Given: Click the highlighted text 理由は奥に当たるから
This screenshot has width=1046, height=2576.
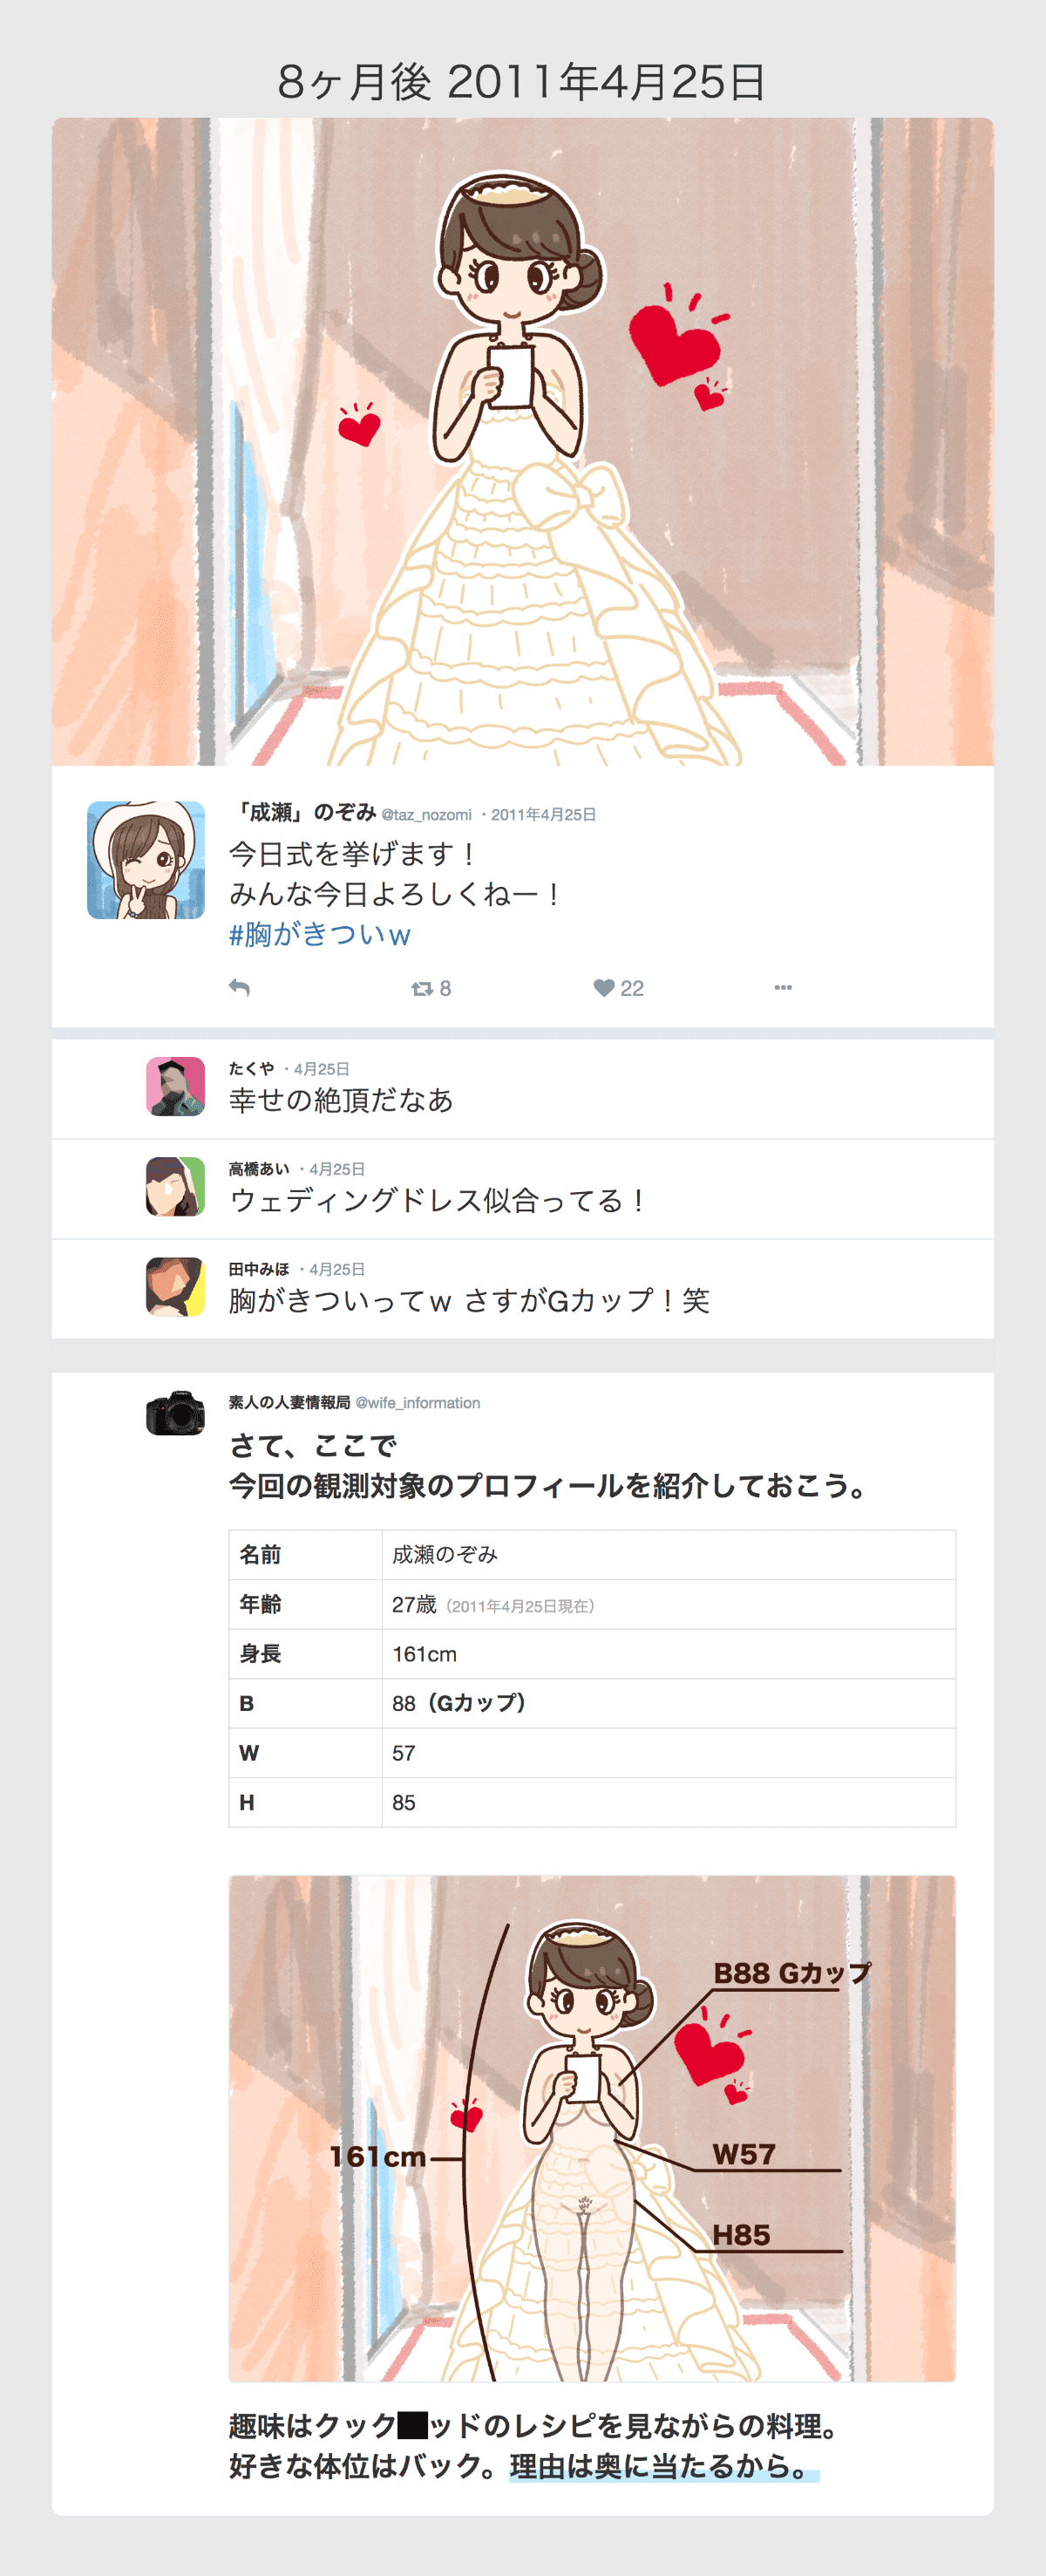Looking at the screenshot, I should tap(661, 2467).
